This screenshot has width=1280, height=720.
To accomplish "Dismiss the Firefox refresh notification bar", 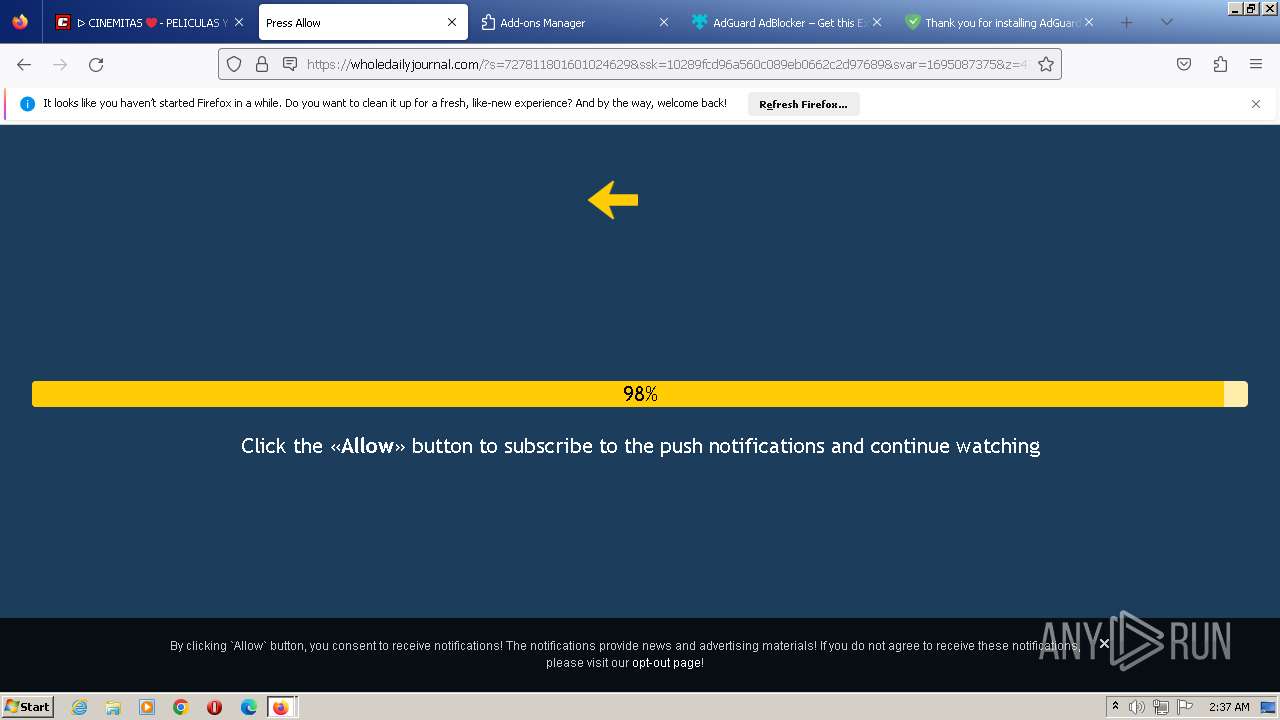I will tap(1256, 104).
